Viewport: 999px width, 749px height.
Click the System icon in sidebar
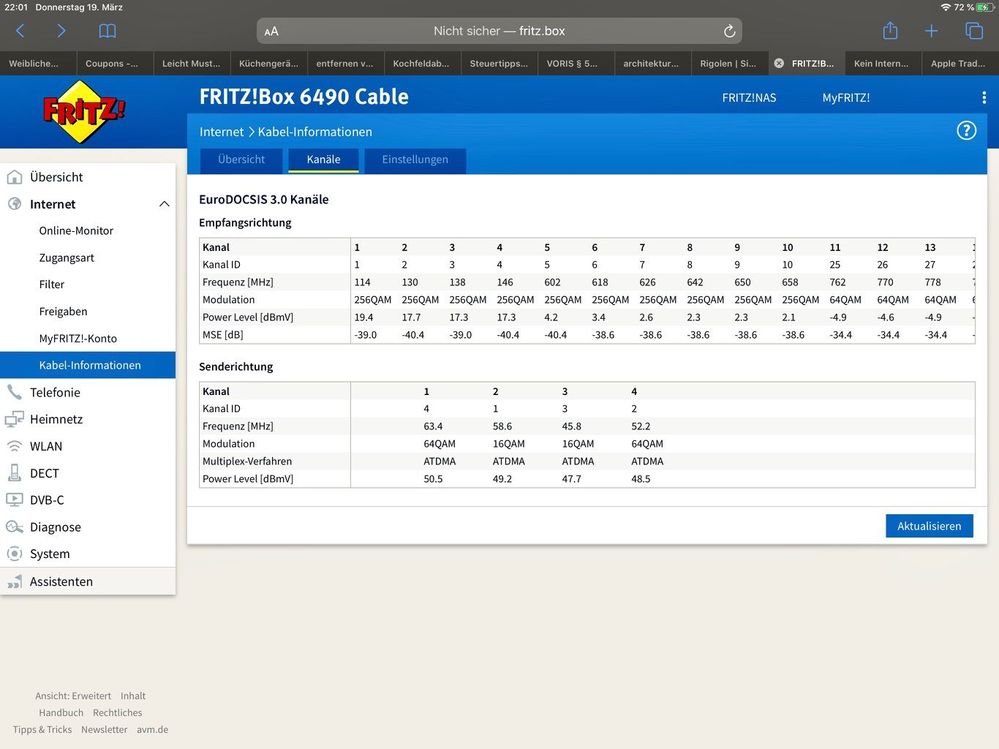pyautogui.click(x=14, y=553)
